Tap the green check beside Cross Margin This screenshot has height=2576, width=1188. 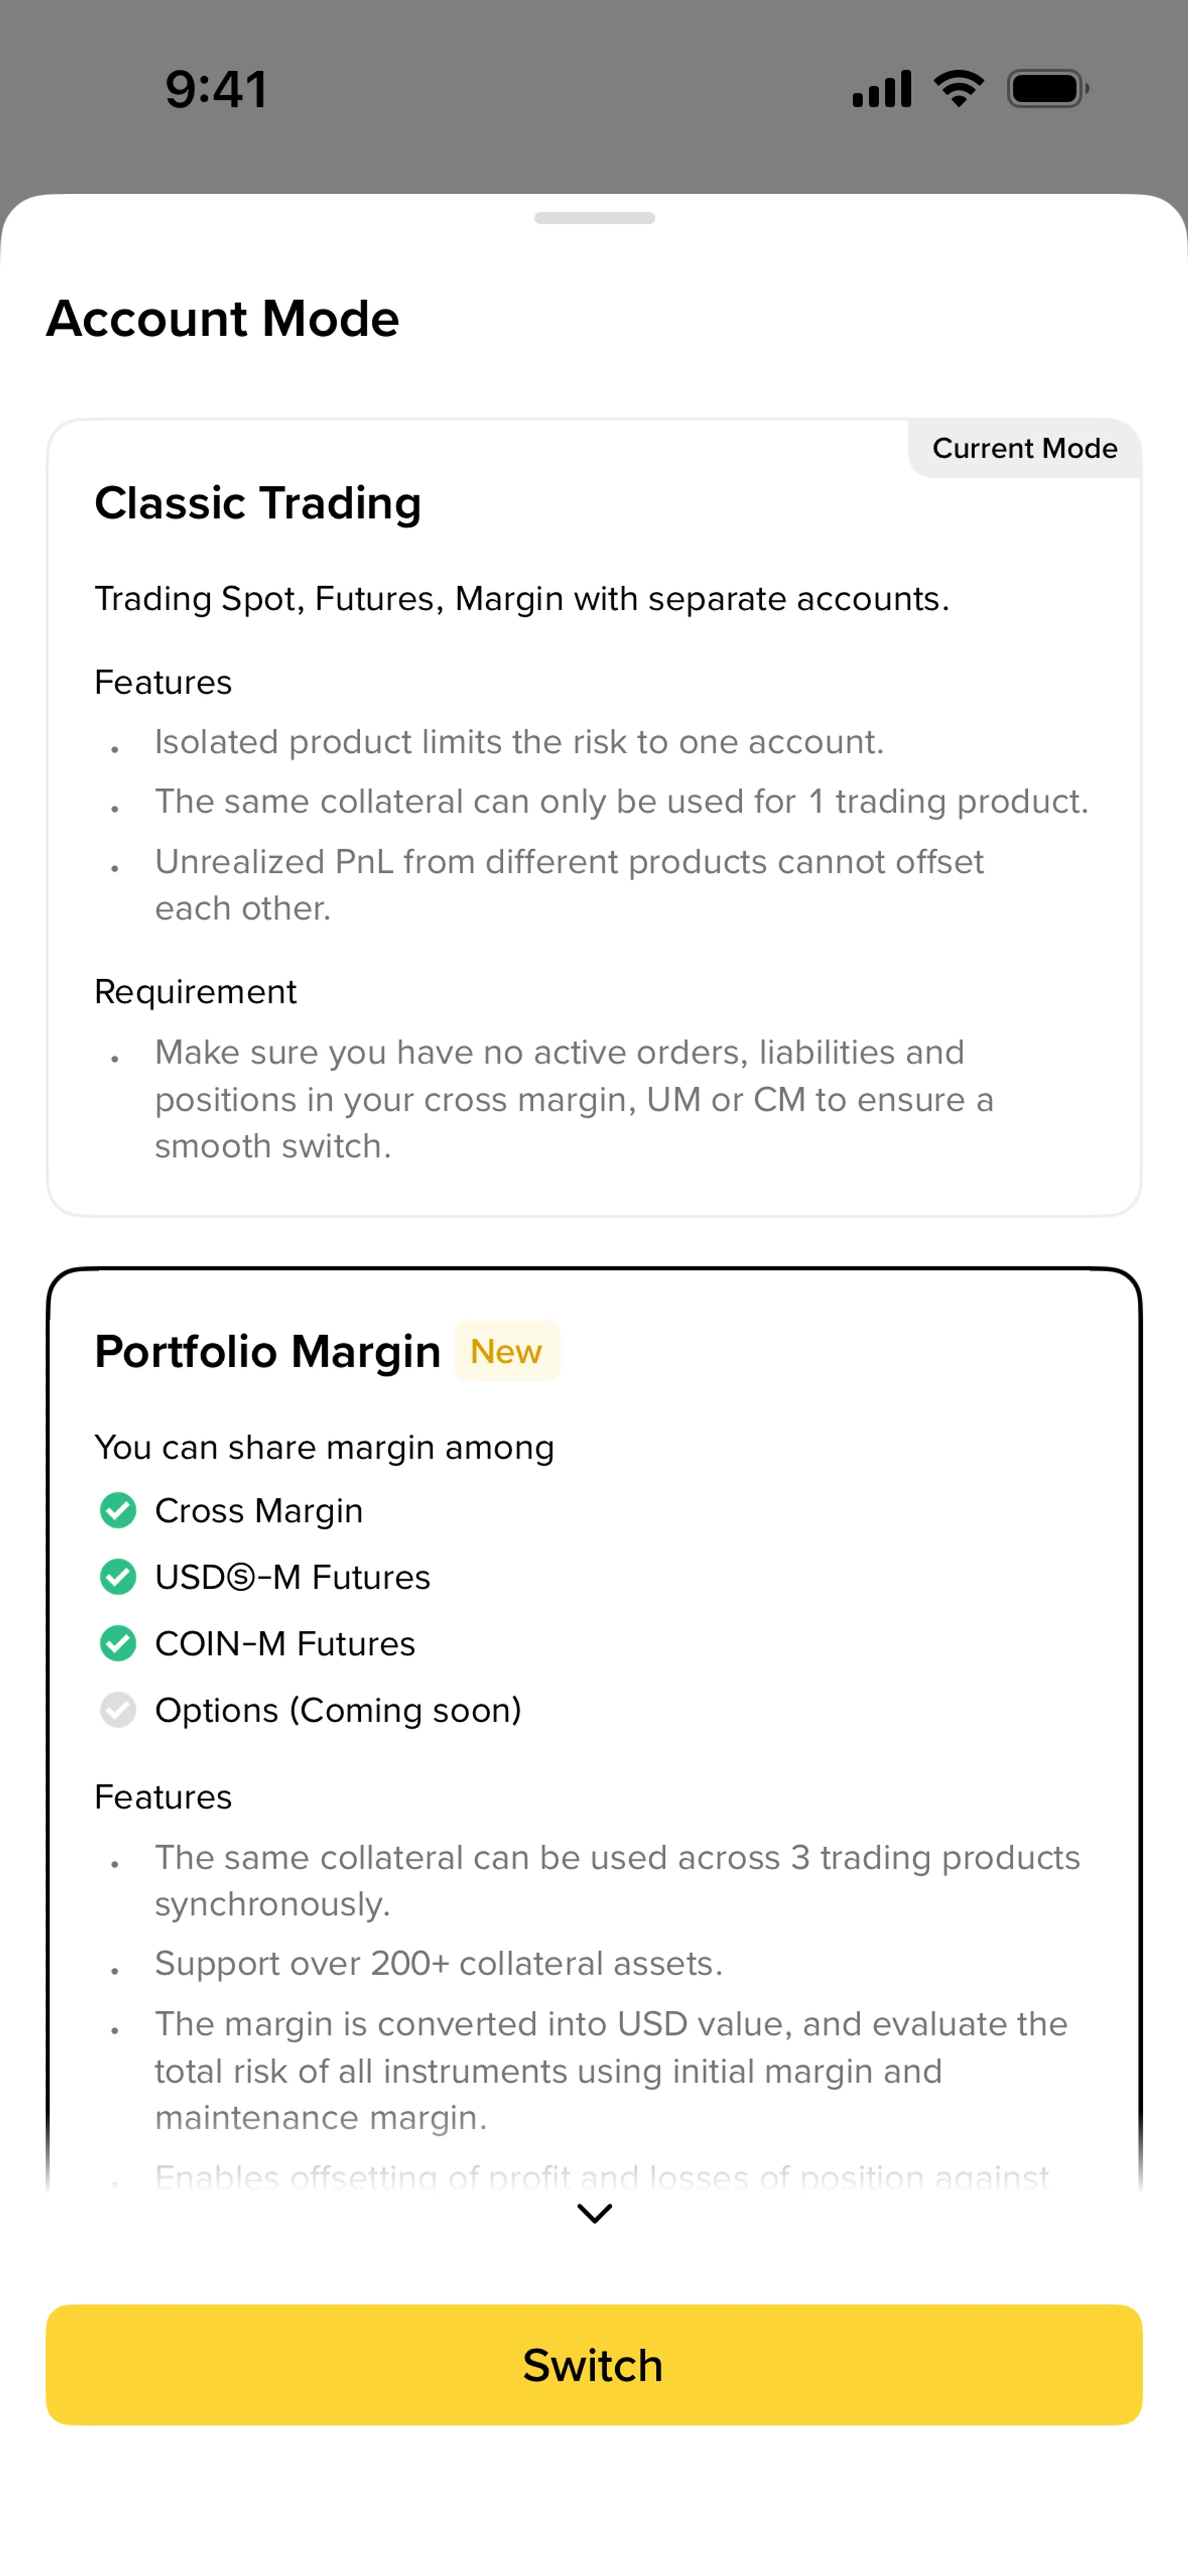118,1510
